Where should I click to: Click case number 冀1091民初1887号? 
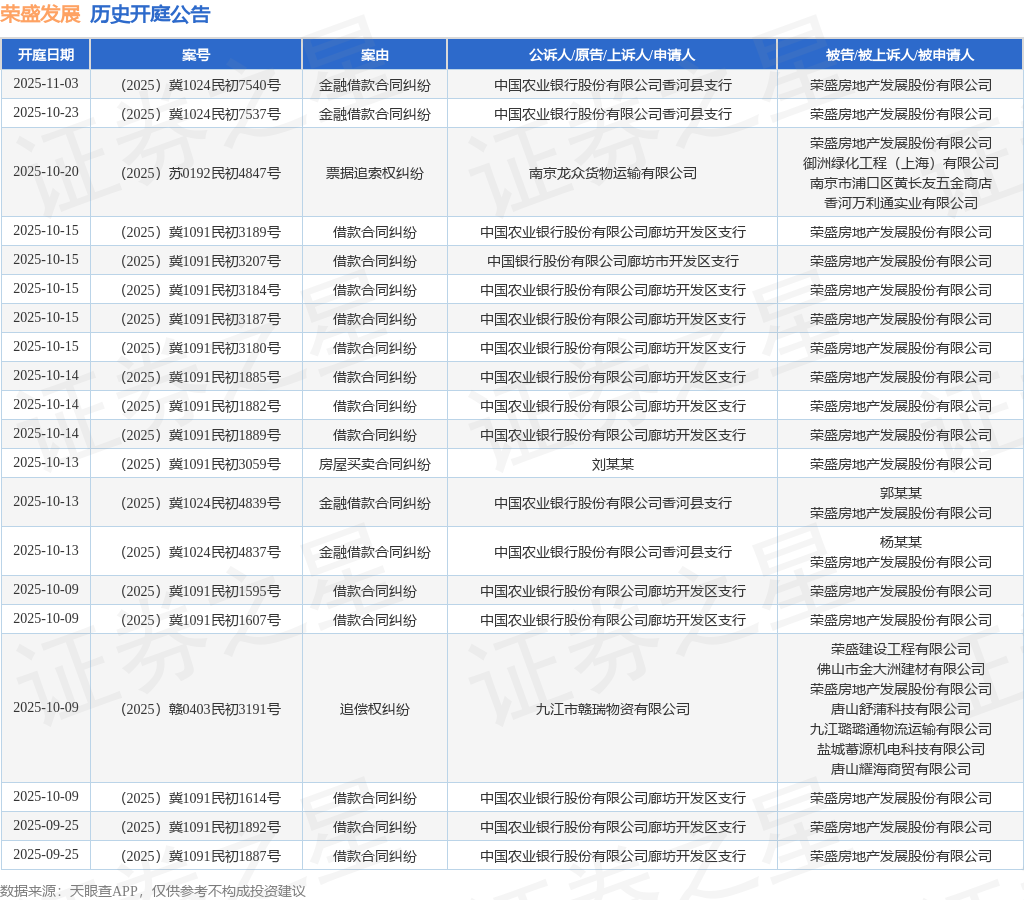click(200, 856)
